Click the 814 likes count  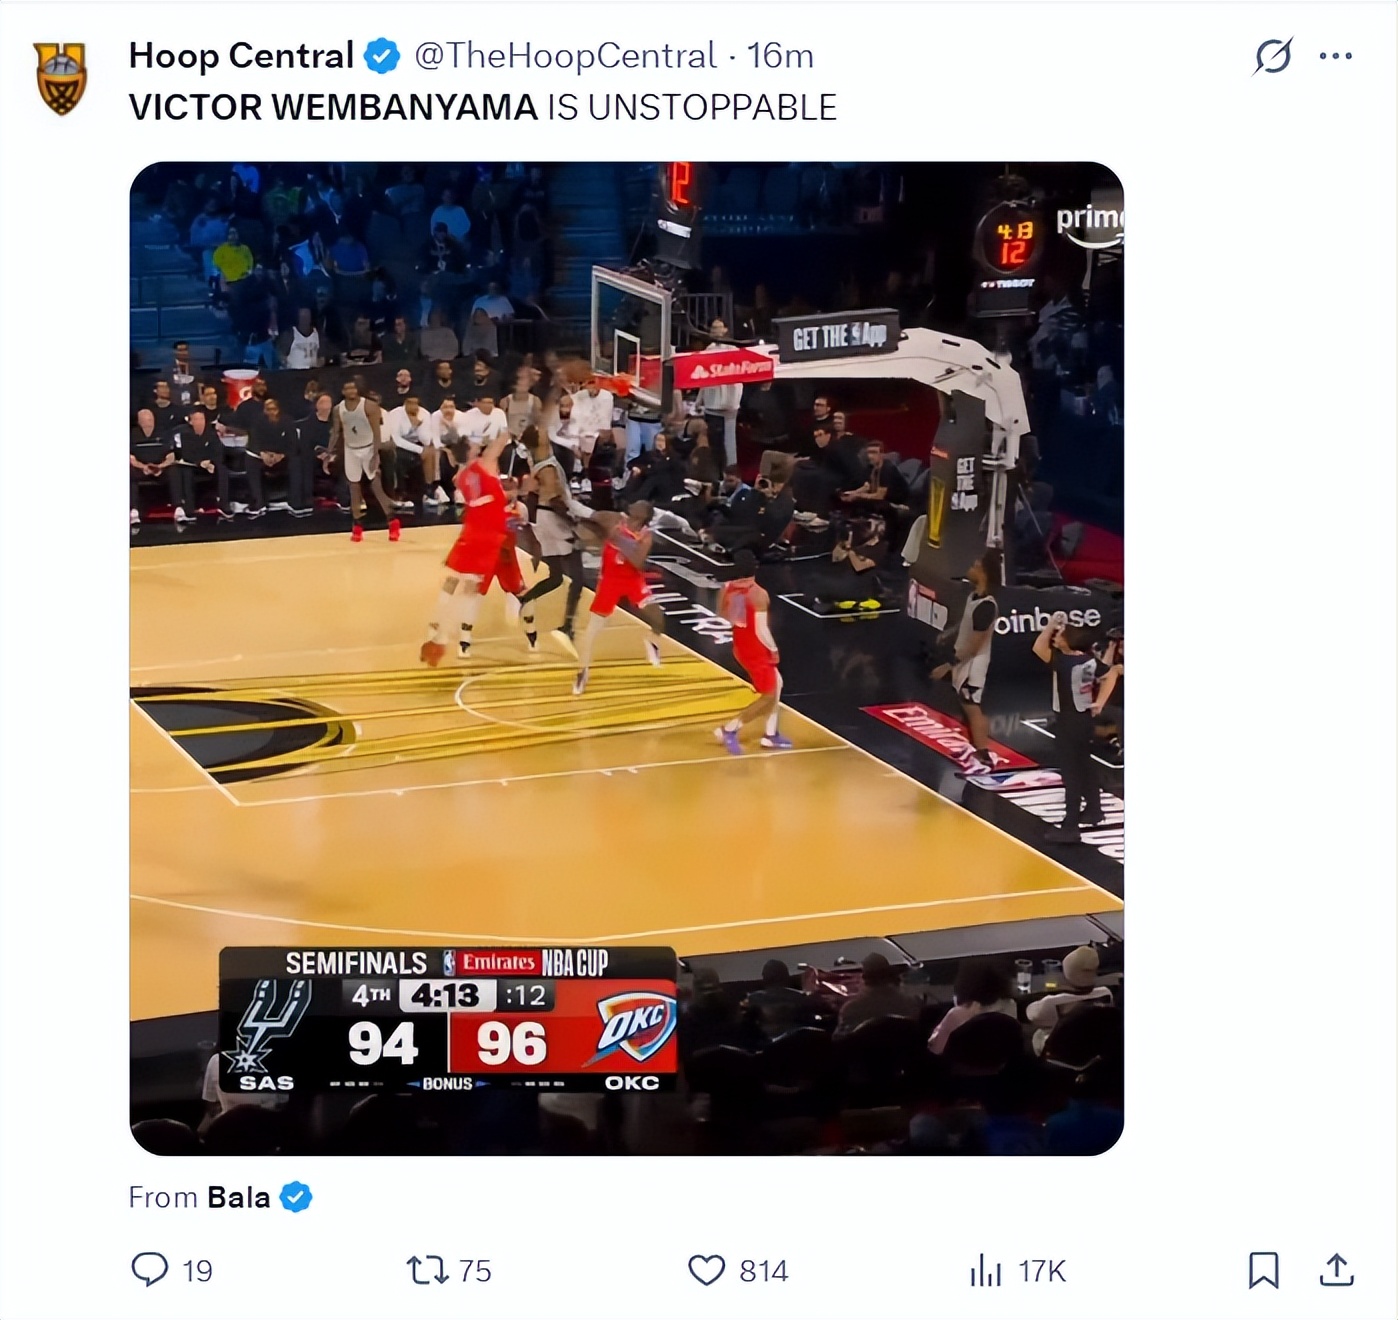764,1271
